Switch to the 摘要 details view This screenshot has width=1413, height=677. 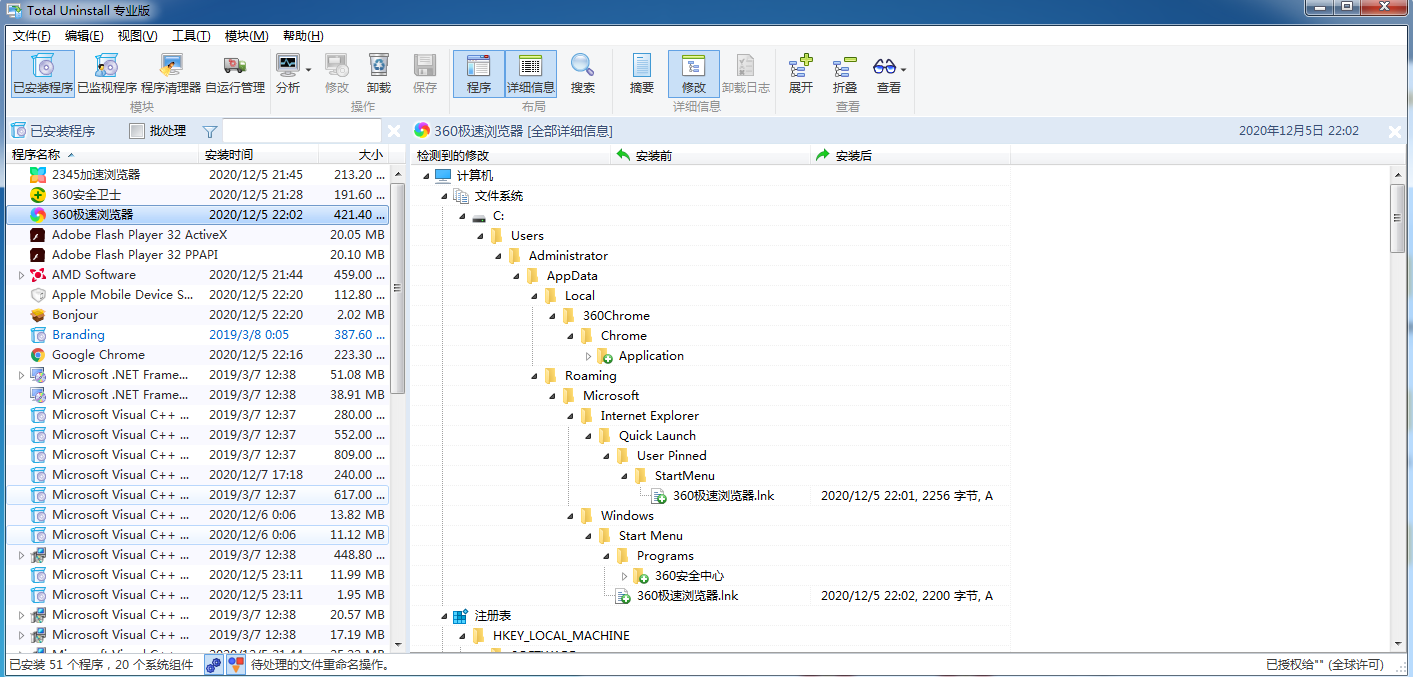tap(642, 74)
